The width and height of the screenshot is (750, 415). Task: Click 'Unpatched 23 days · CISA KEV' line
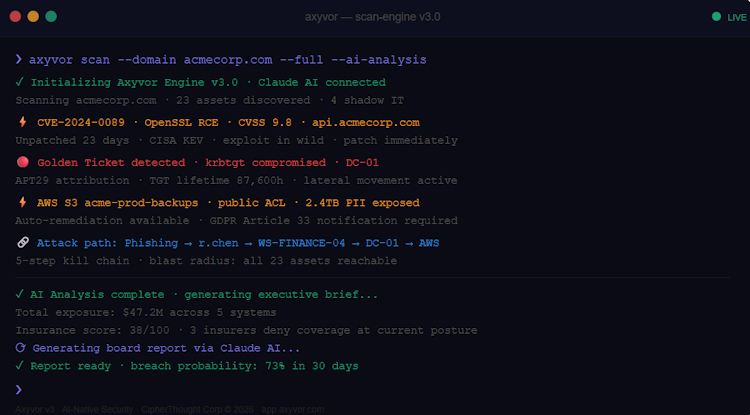tap(236, 141)
